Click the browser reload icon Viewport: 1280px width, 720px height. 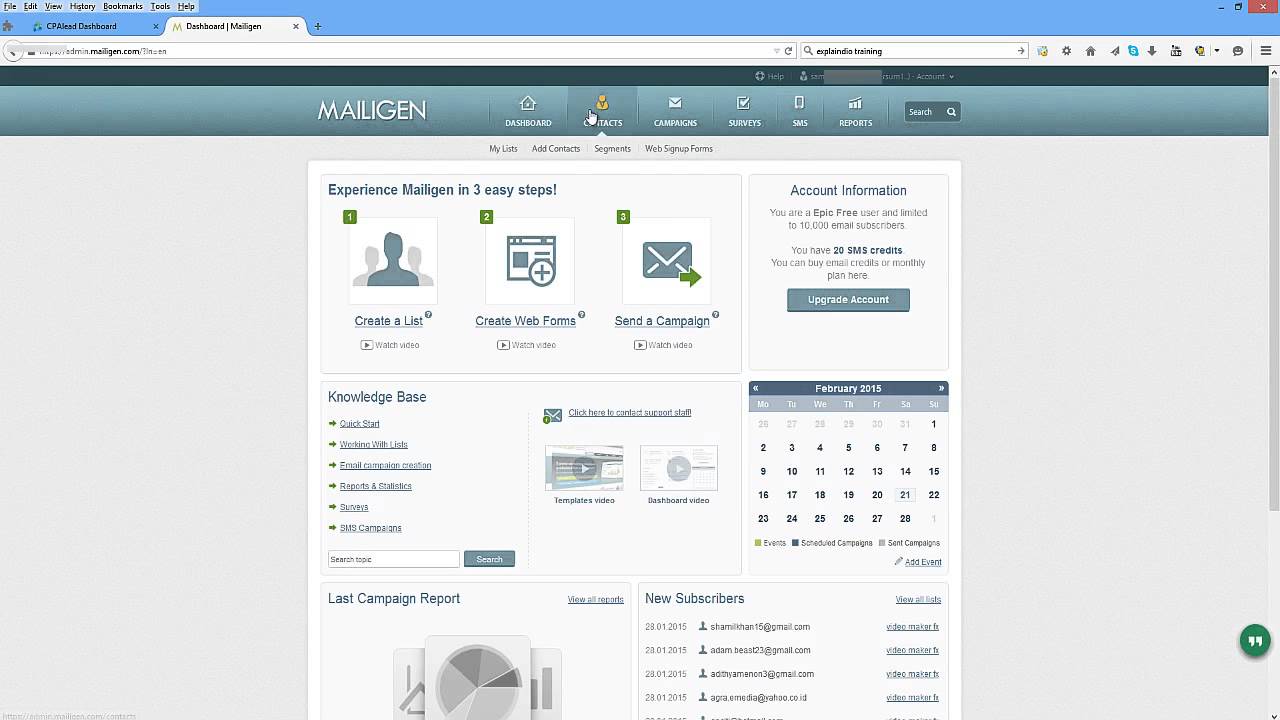(788, 51)
